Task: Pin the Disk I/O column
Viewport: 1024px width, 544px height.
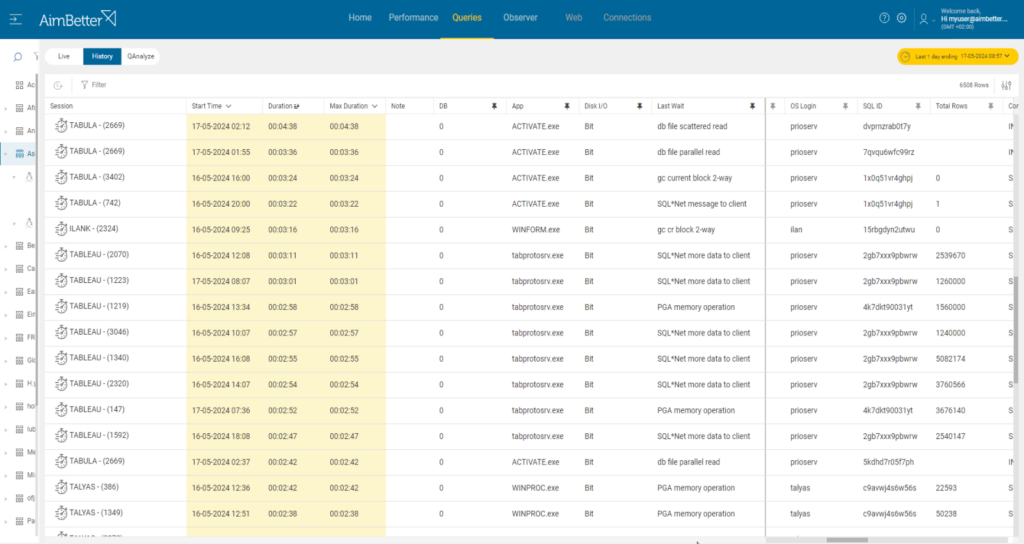Action: [x=639, y=106]
